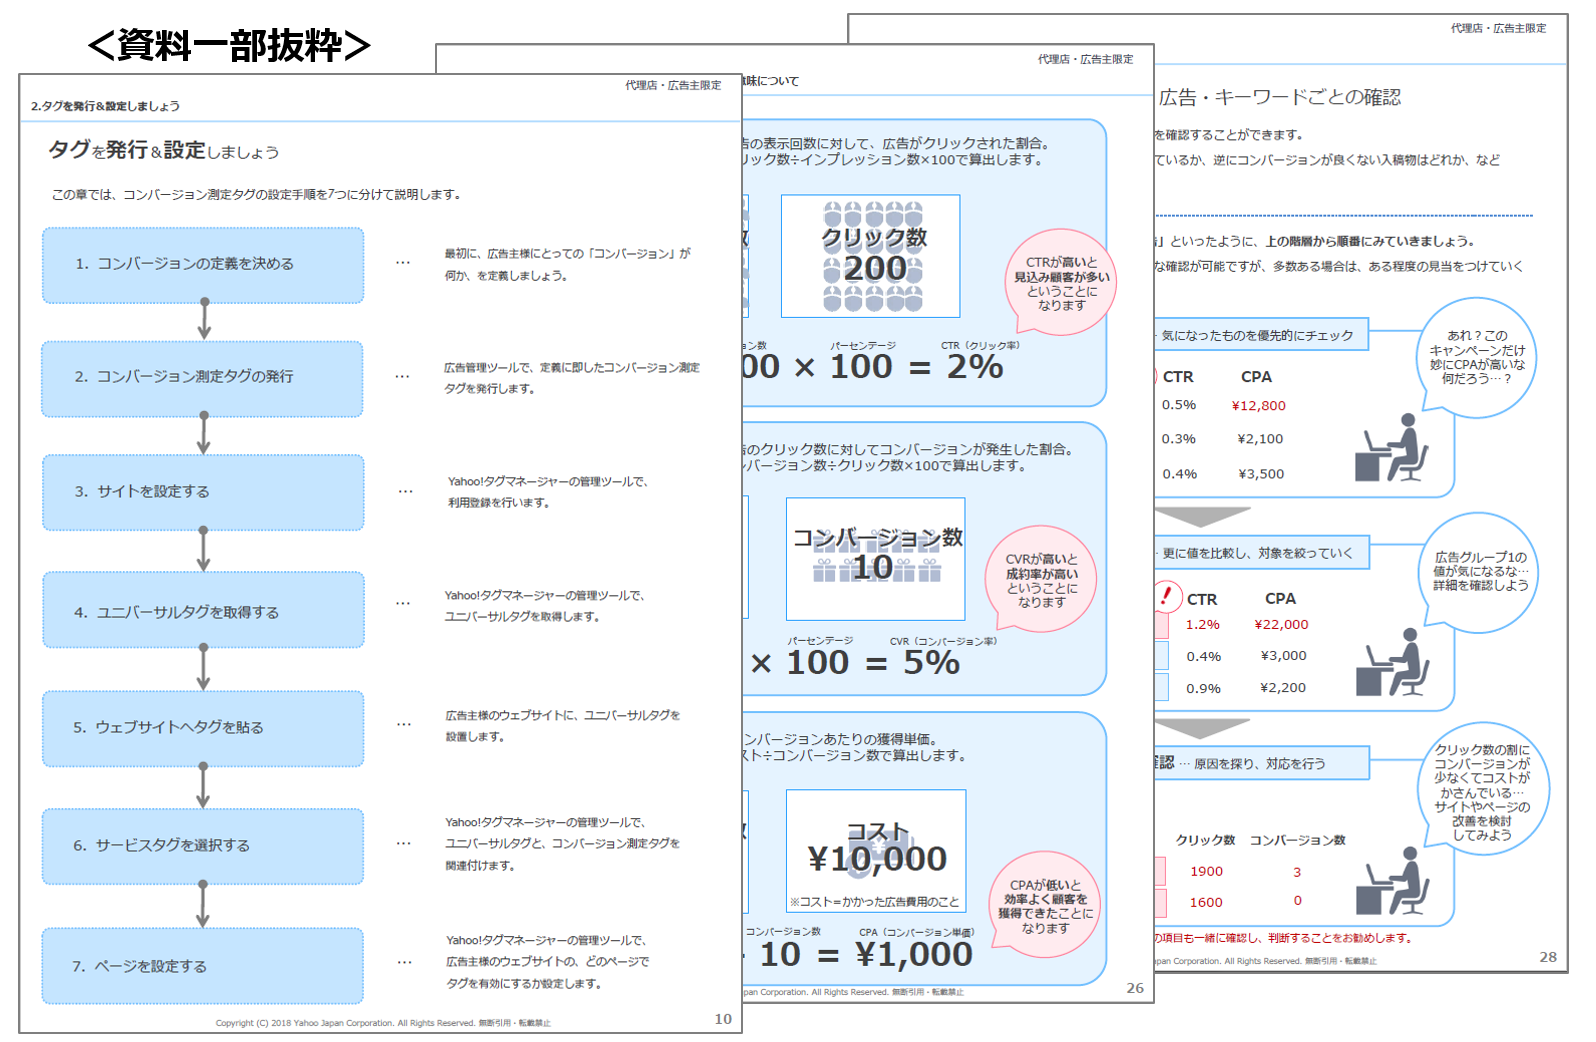Click the '¥2,100' CPA value
Image resolution: width=1596 pixels, height=1042 pixels.
point(1260,439)
